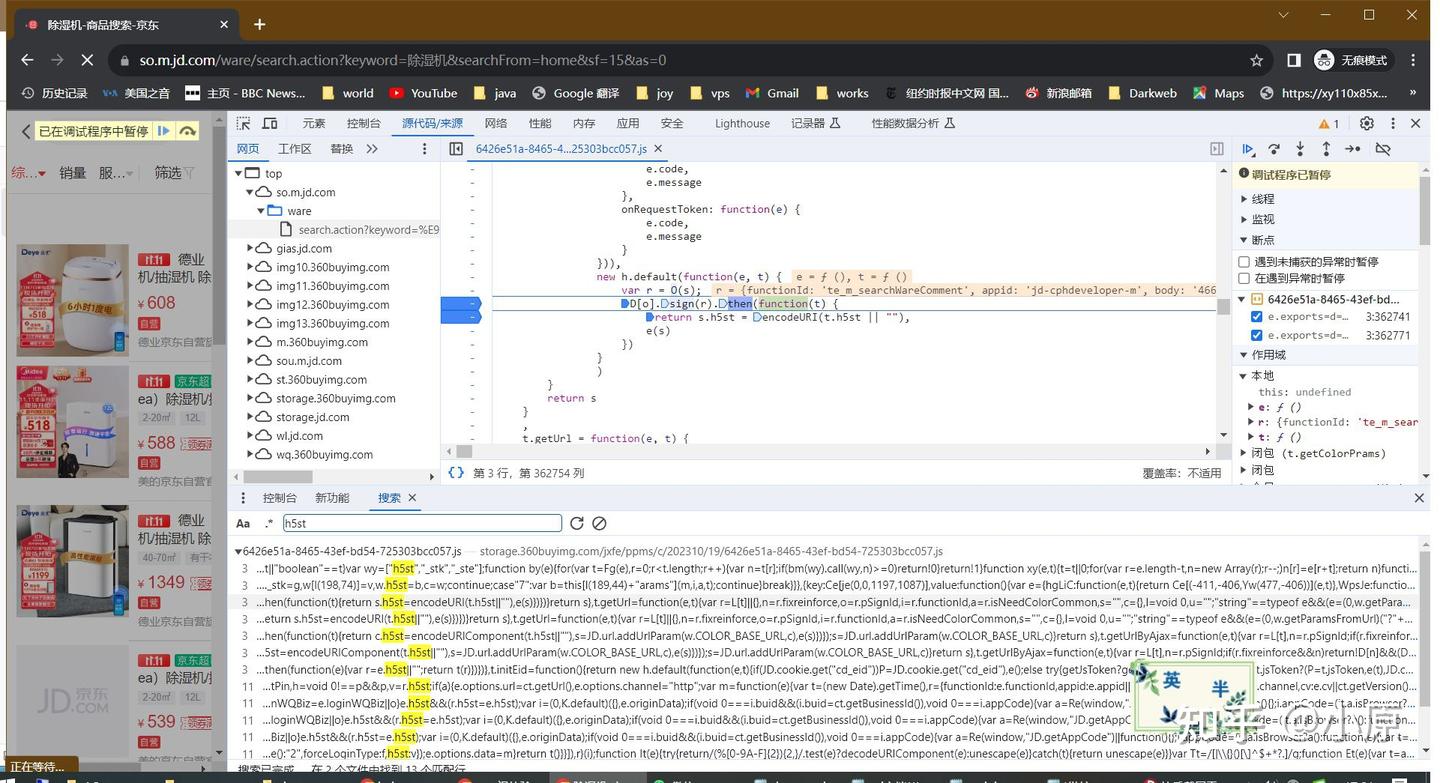Select the element inspector arrow tool

tap(242, 122)
